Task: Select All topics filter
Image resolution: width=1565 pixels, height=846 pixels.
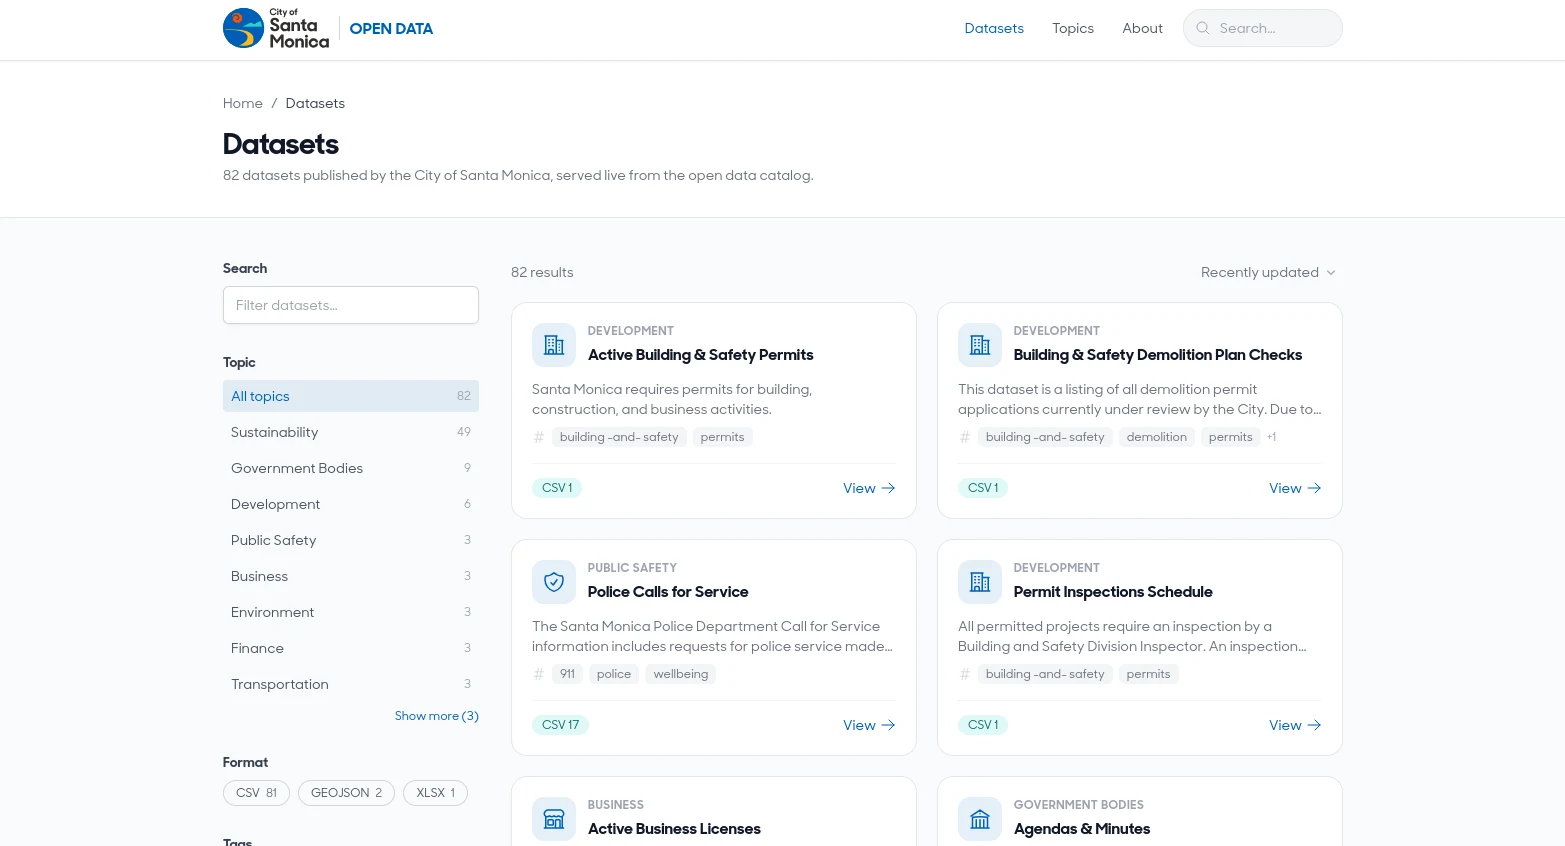Action: (351, 396)
